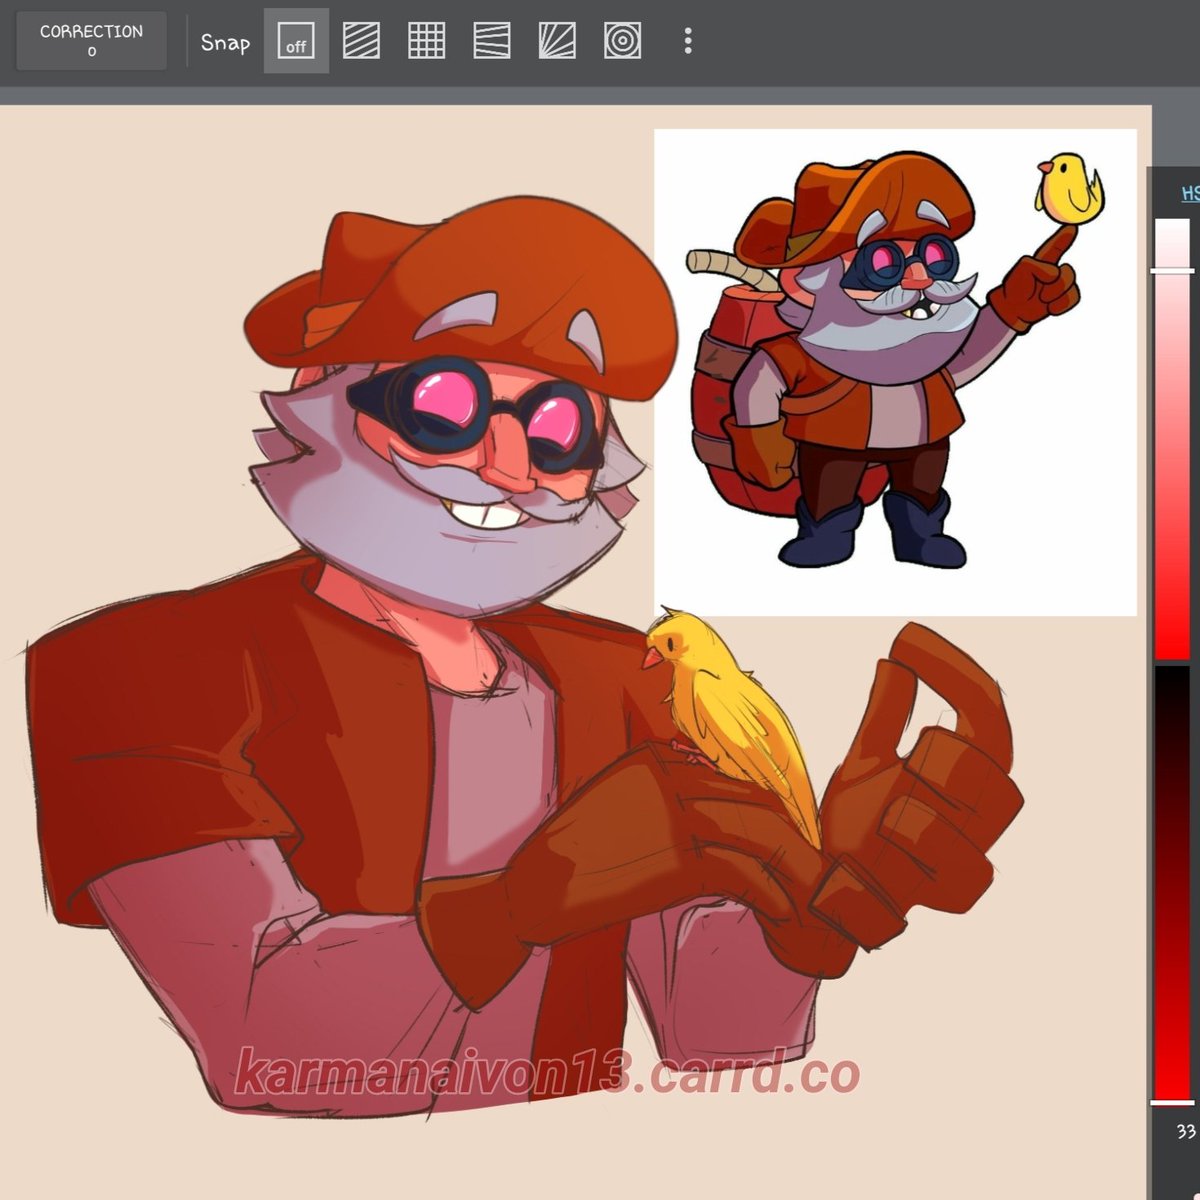Activate the horizontal lines snap

pyautogui.click(x=492, y=41)
